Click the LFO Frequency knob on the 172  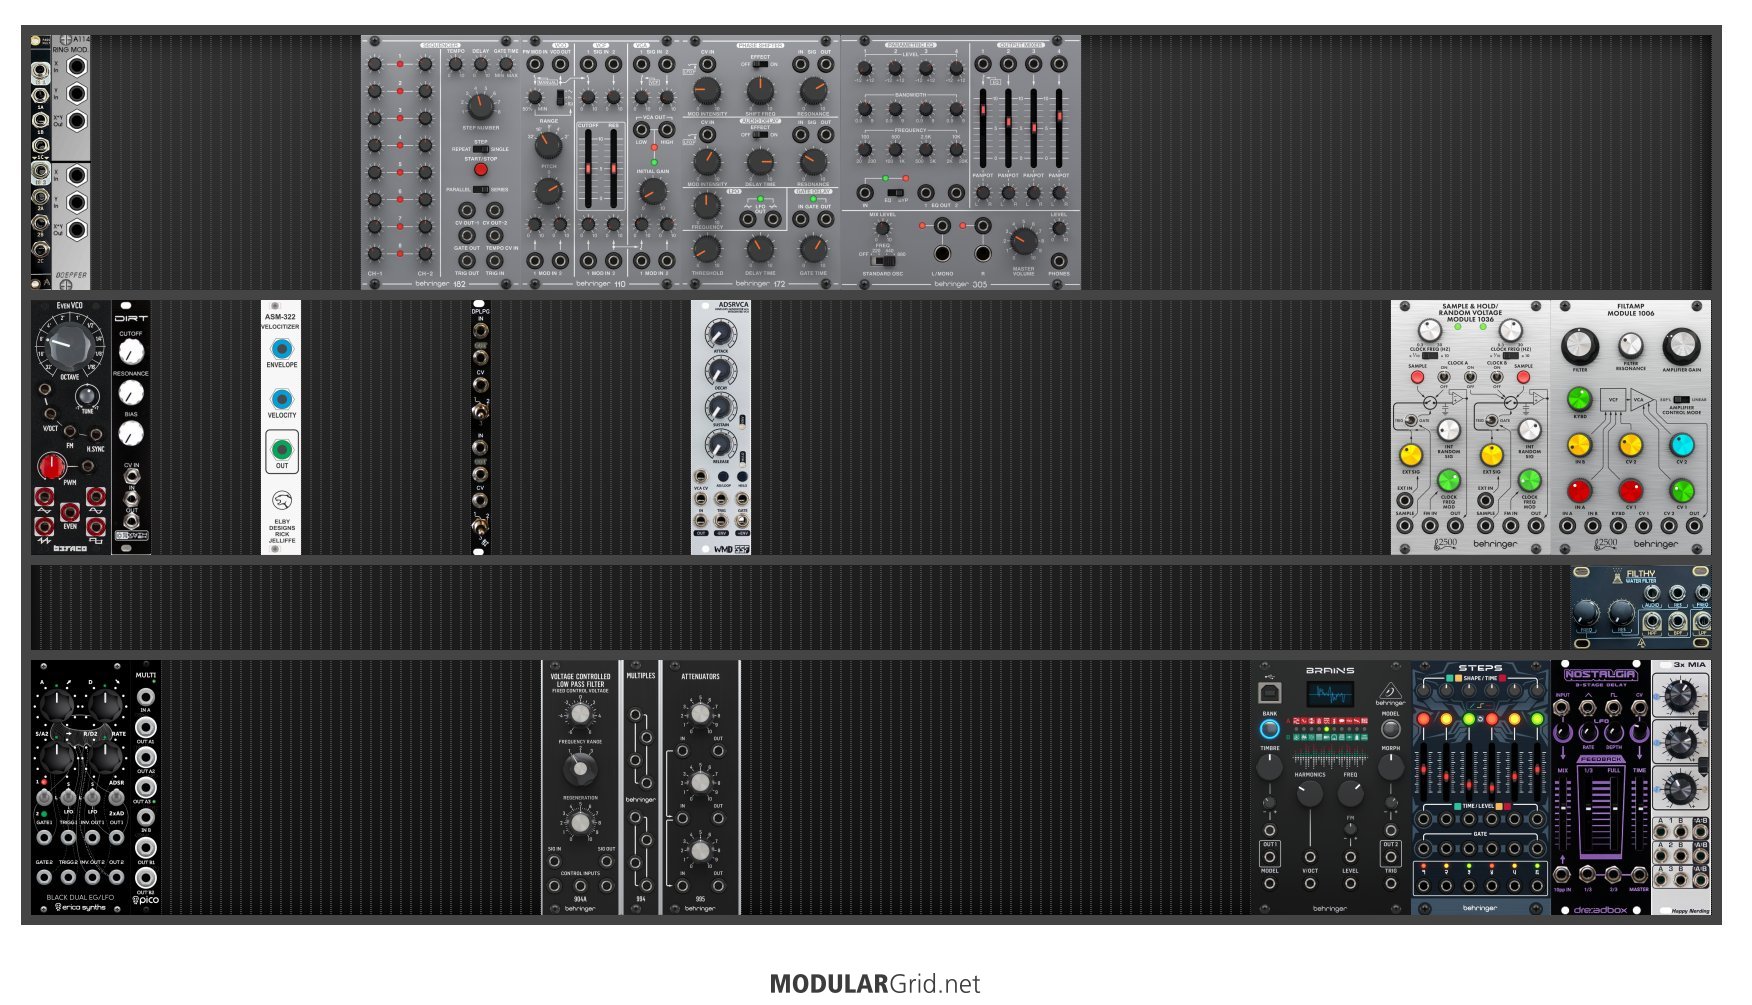click(707, 205)
